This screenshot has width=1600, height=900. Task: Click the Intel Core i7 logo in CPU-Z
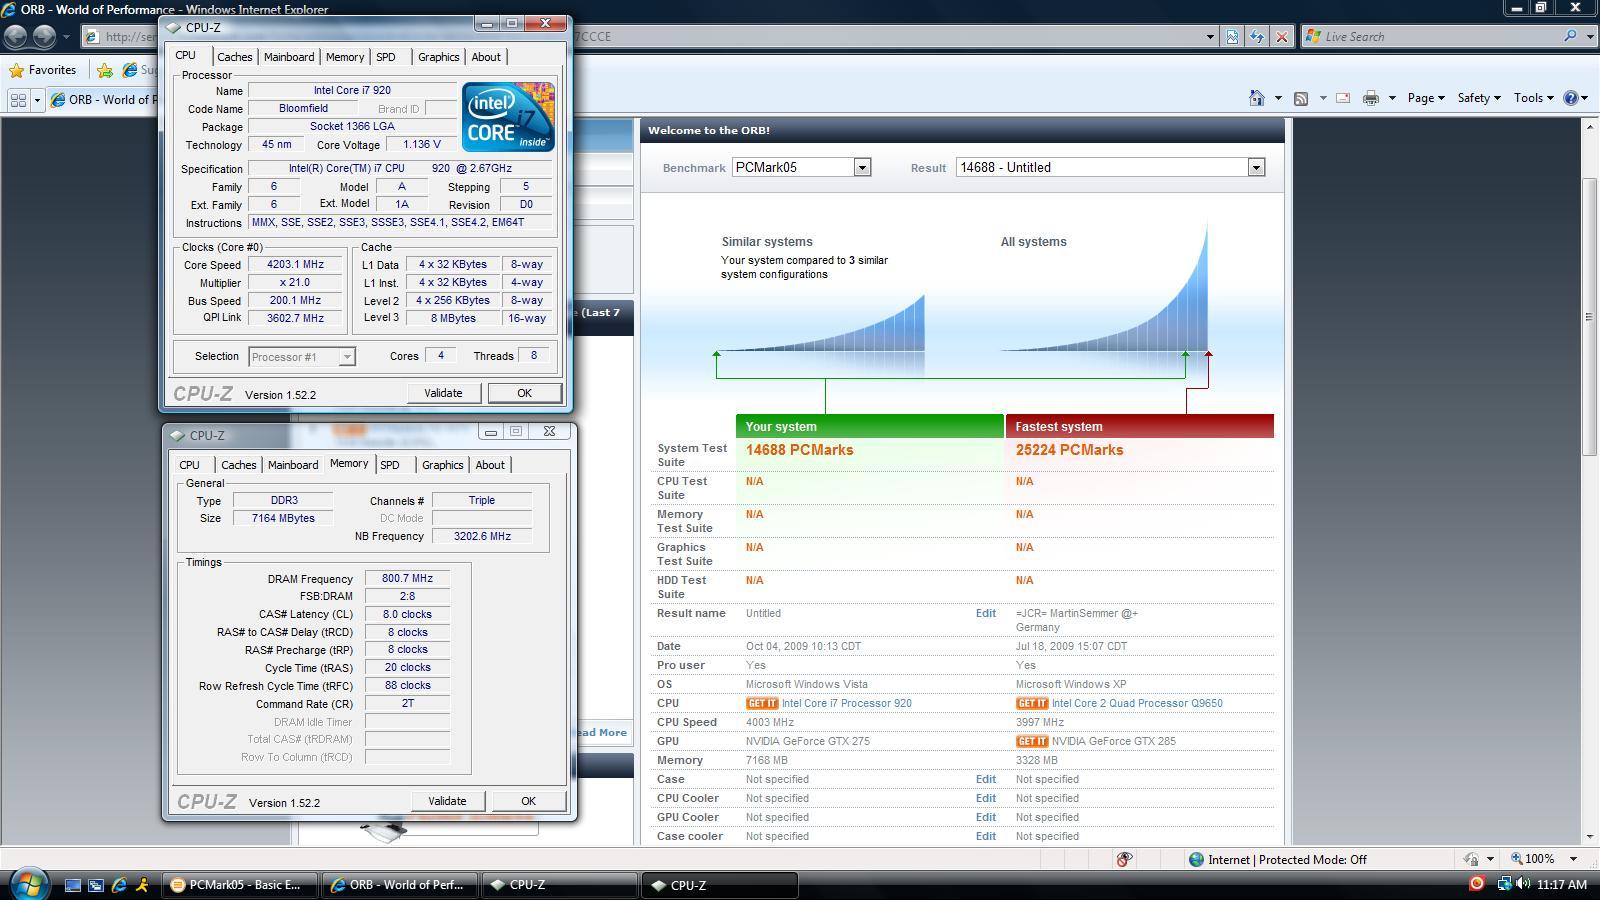click(508, 117)
